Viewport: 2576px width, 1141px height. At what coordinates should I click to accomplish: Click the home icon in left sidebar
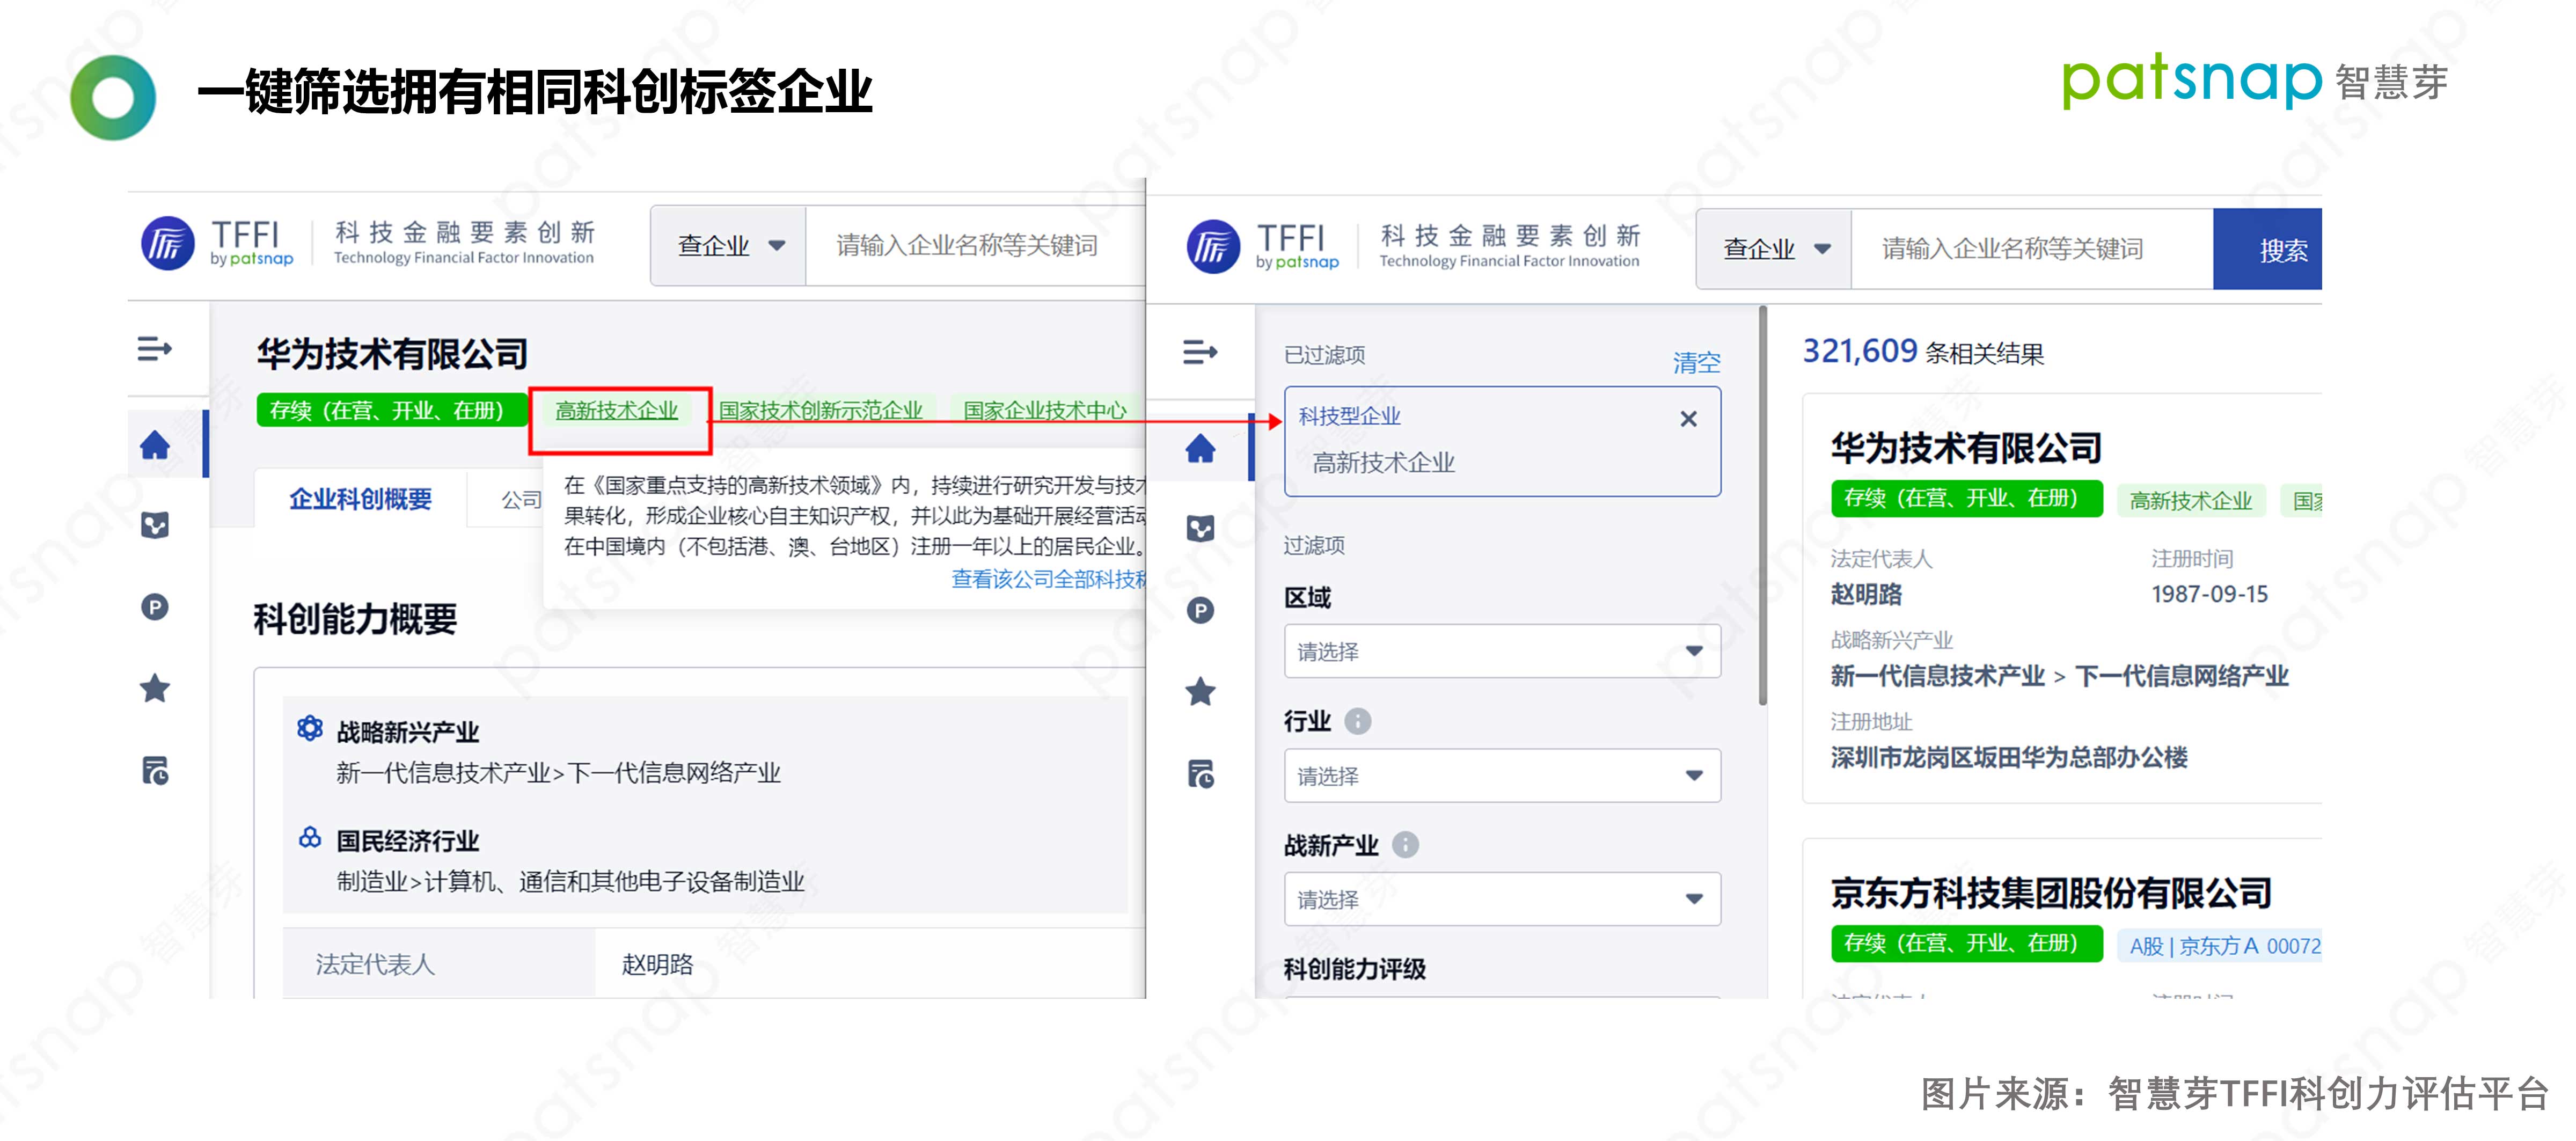155,445
